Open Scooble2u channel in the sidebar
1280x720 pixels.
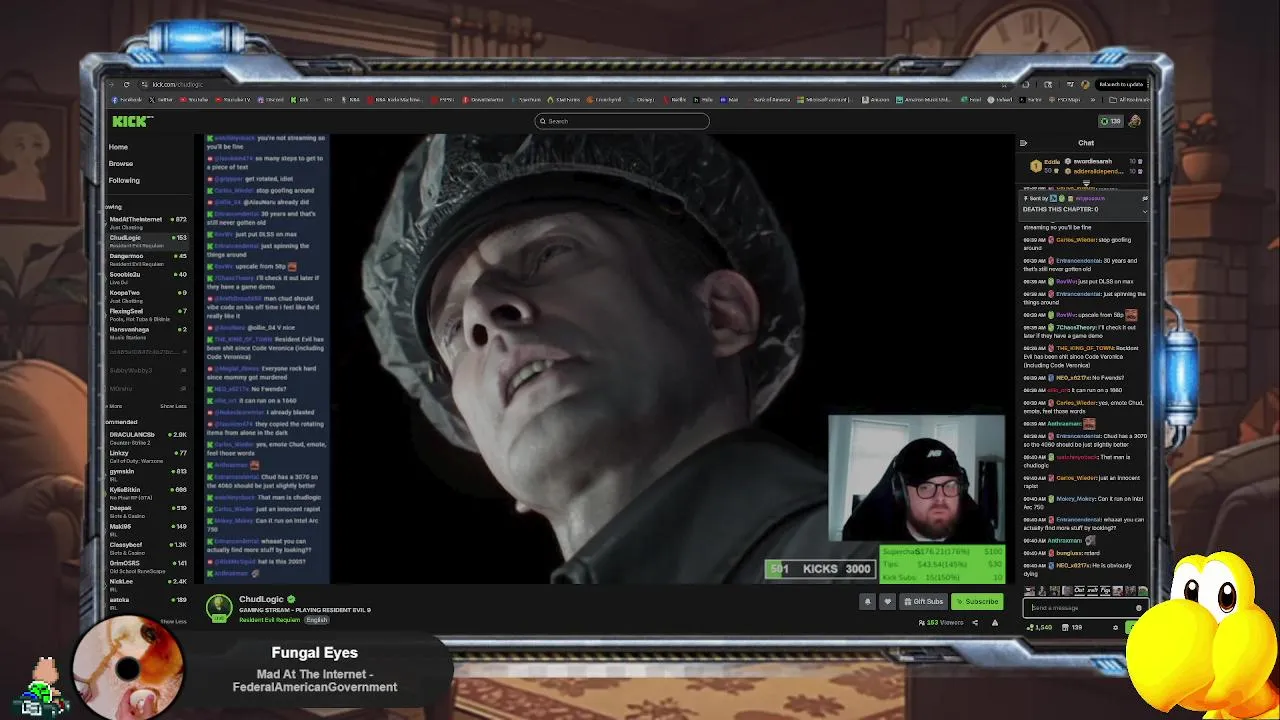148,277
